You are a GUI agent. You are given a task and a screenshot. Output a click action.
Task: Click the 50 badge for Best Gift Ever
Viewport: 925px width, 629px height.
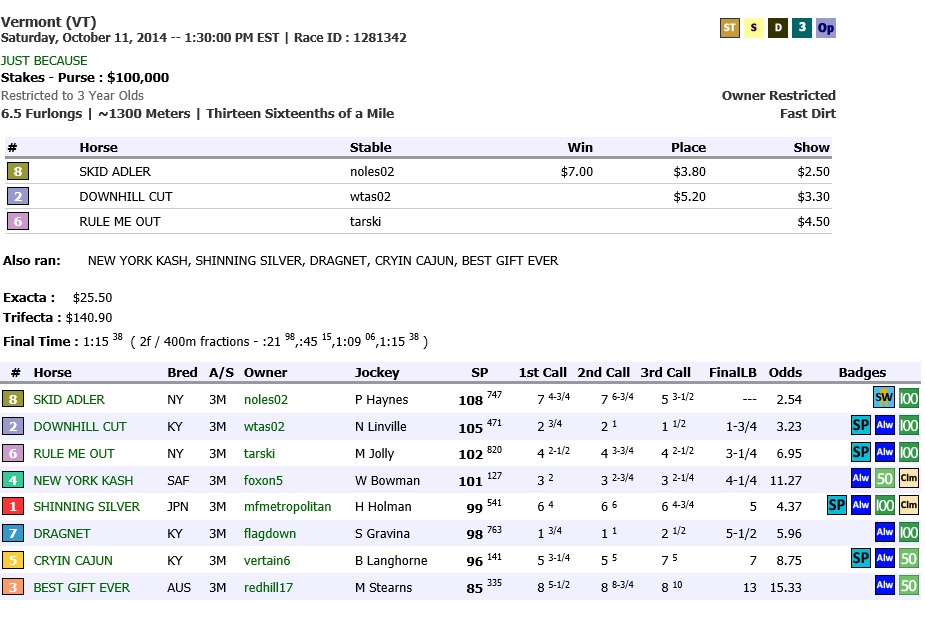click(908, 585)
